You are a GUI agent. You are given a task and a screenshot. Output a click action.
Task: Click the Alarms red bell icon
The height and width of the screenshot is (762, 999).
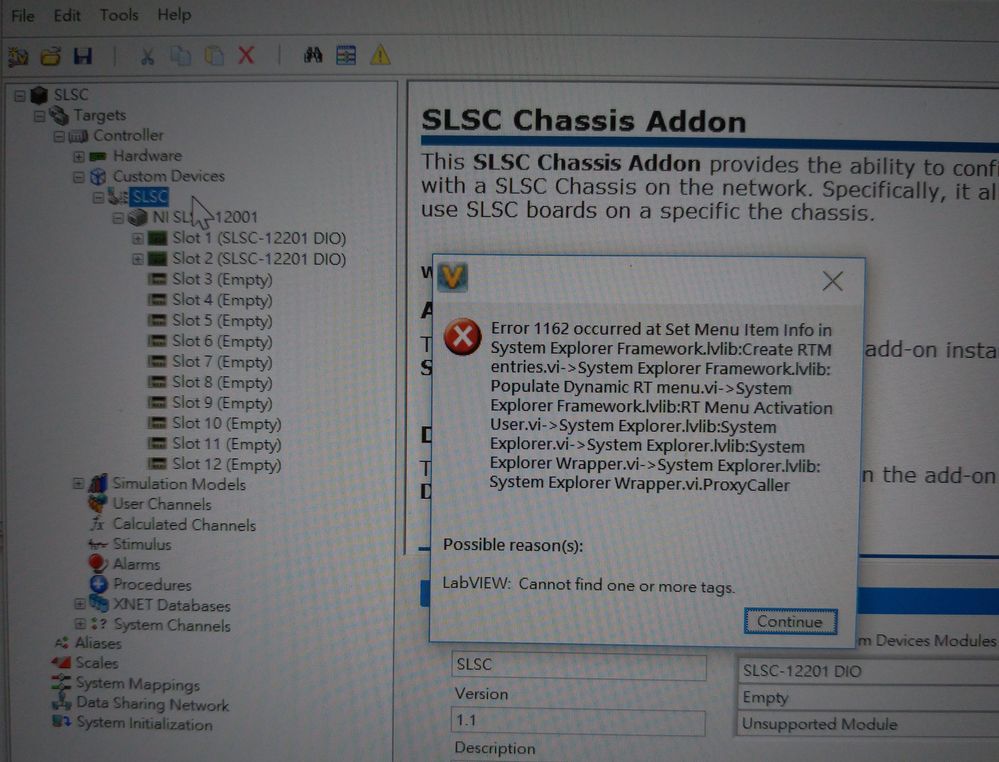tap(97, 563)
